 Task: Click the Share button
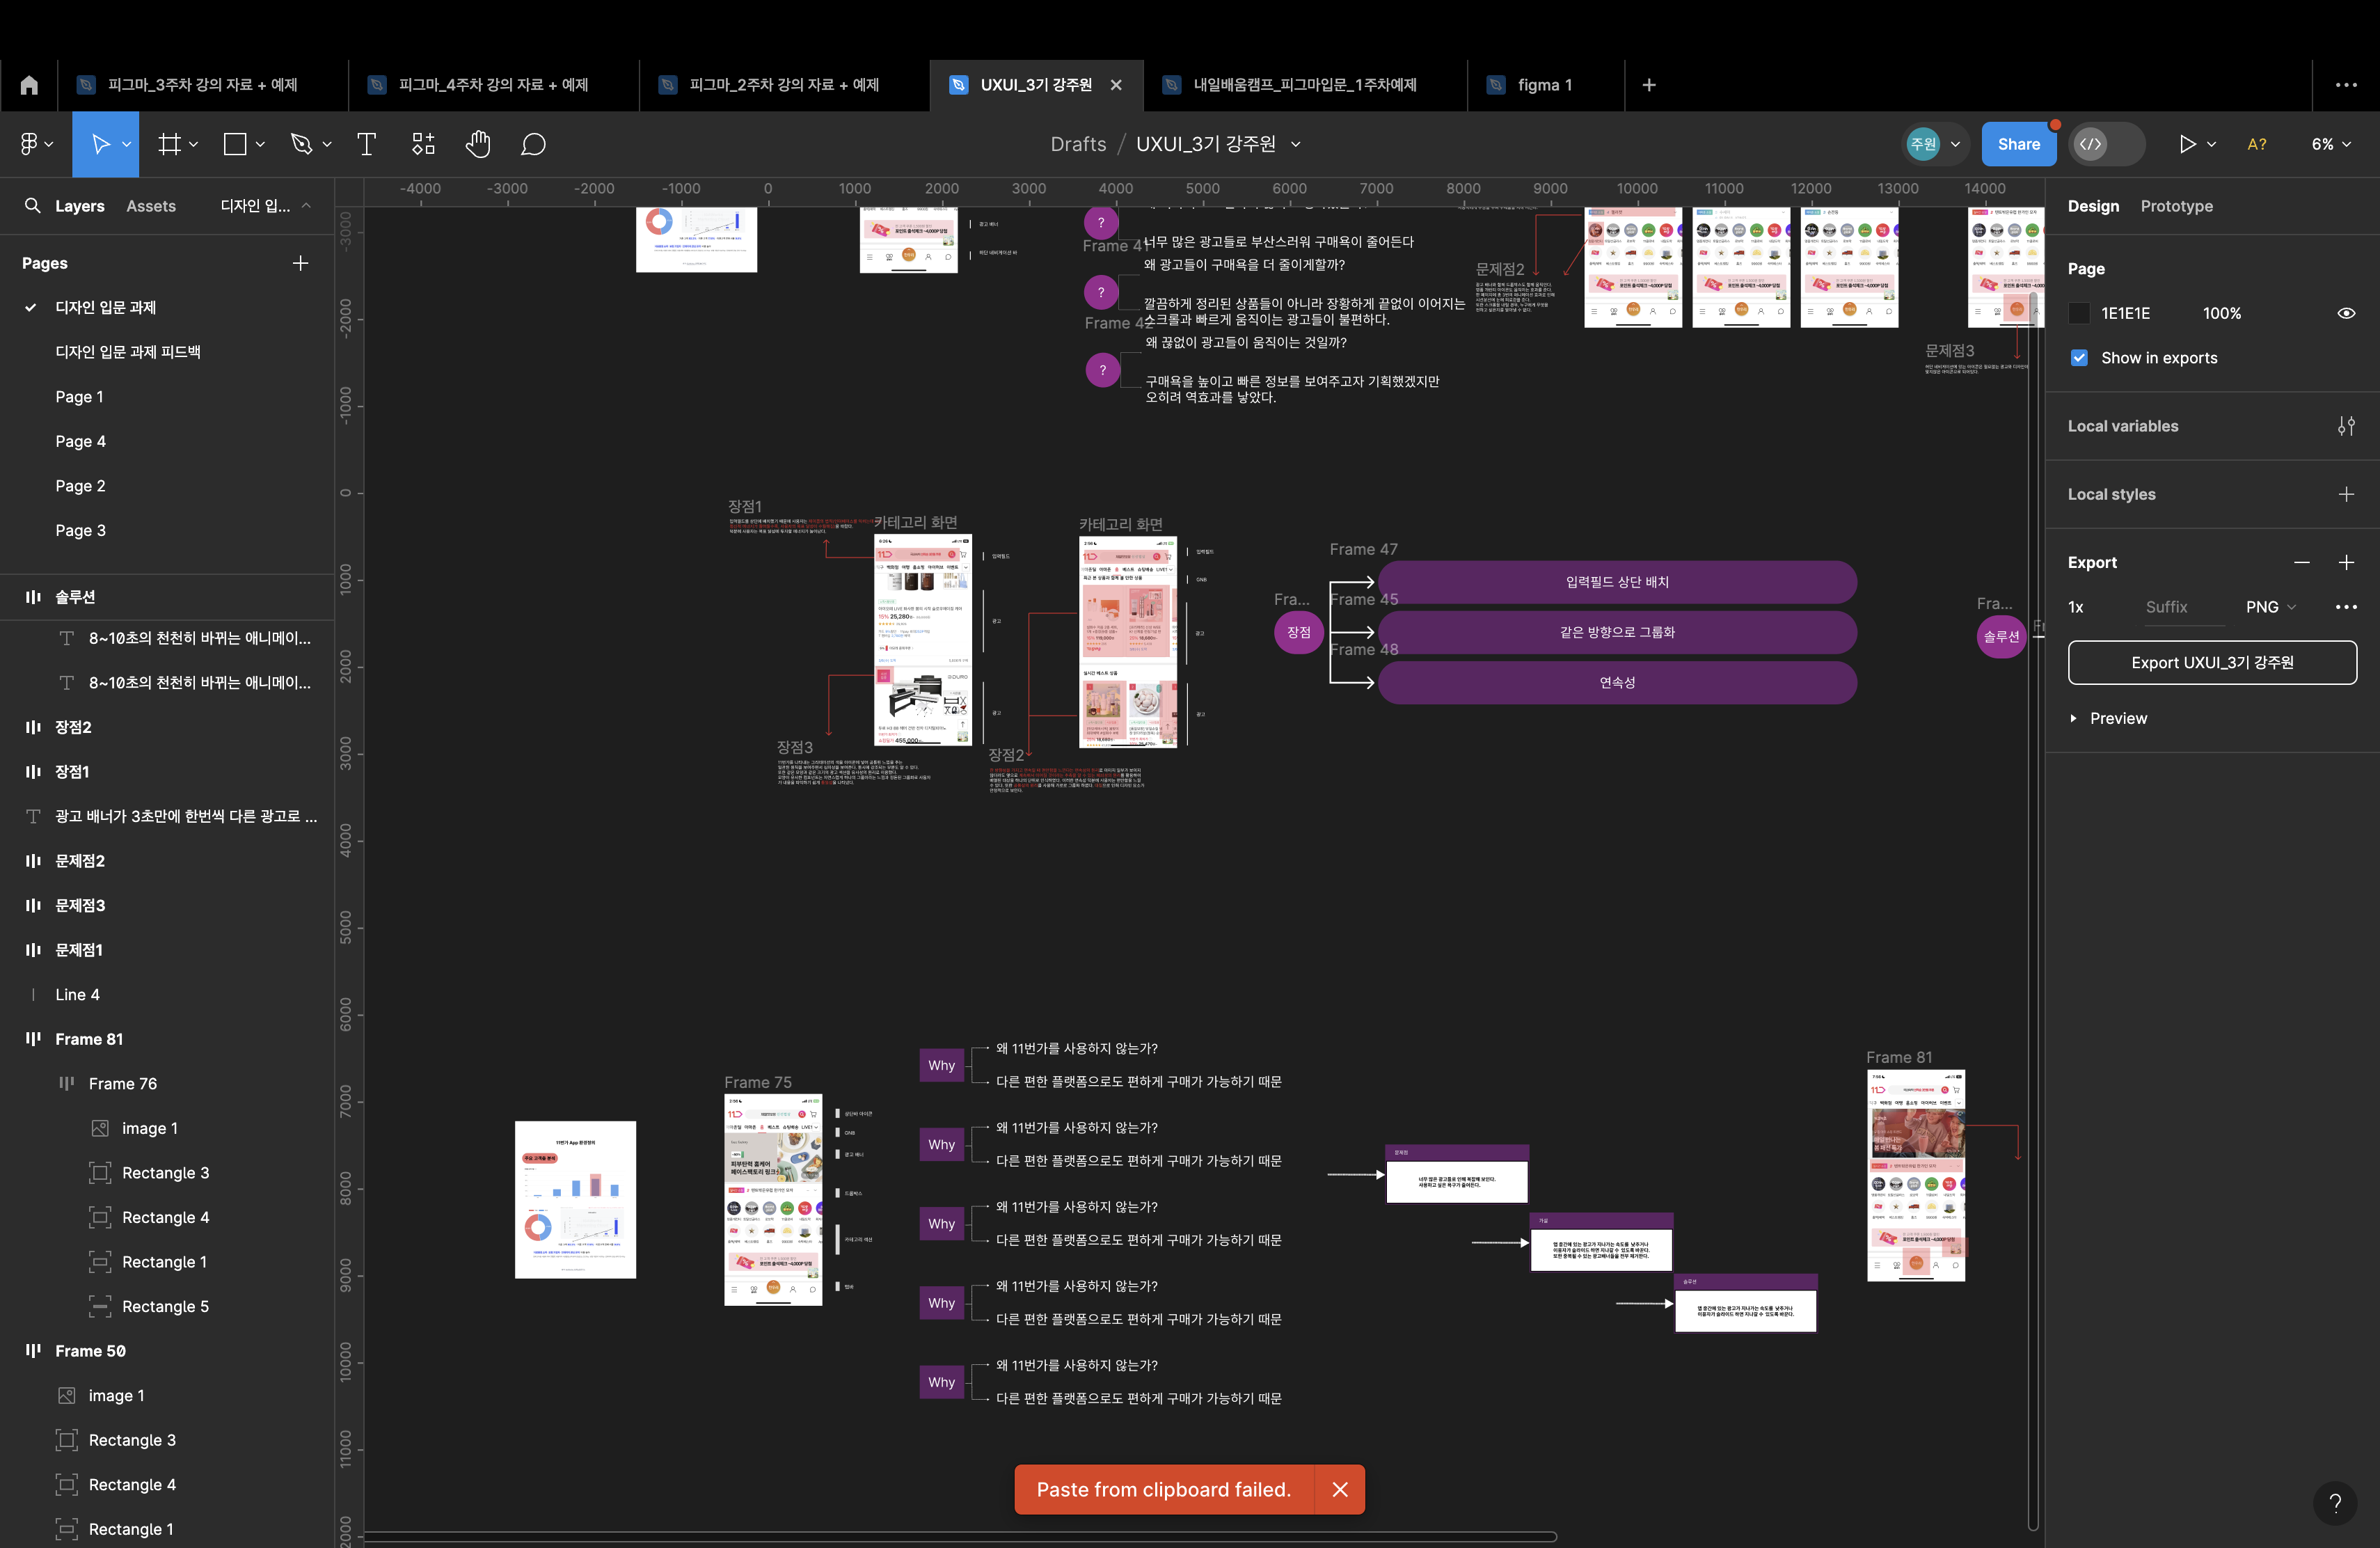[2018, 144]
